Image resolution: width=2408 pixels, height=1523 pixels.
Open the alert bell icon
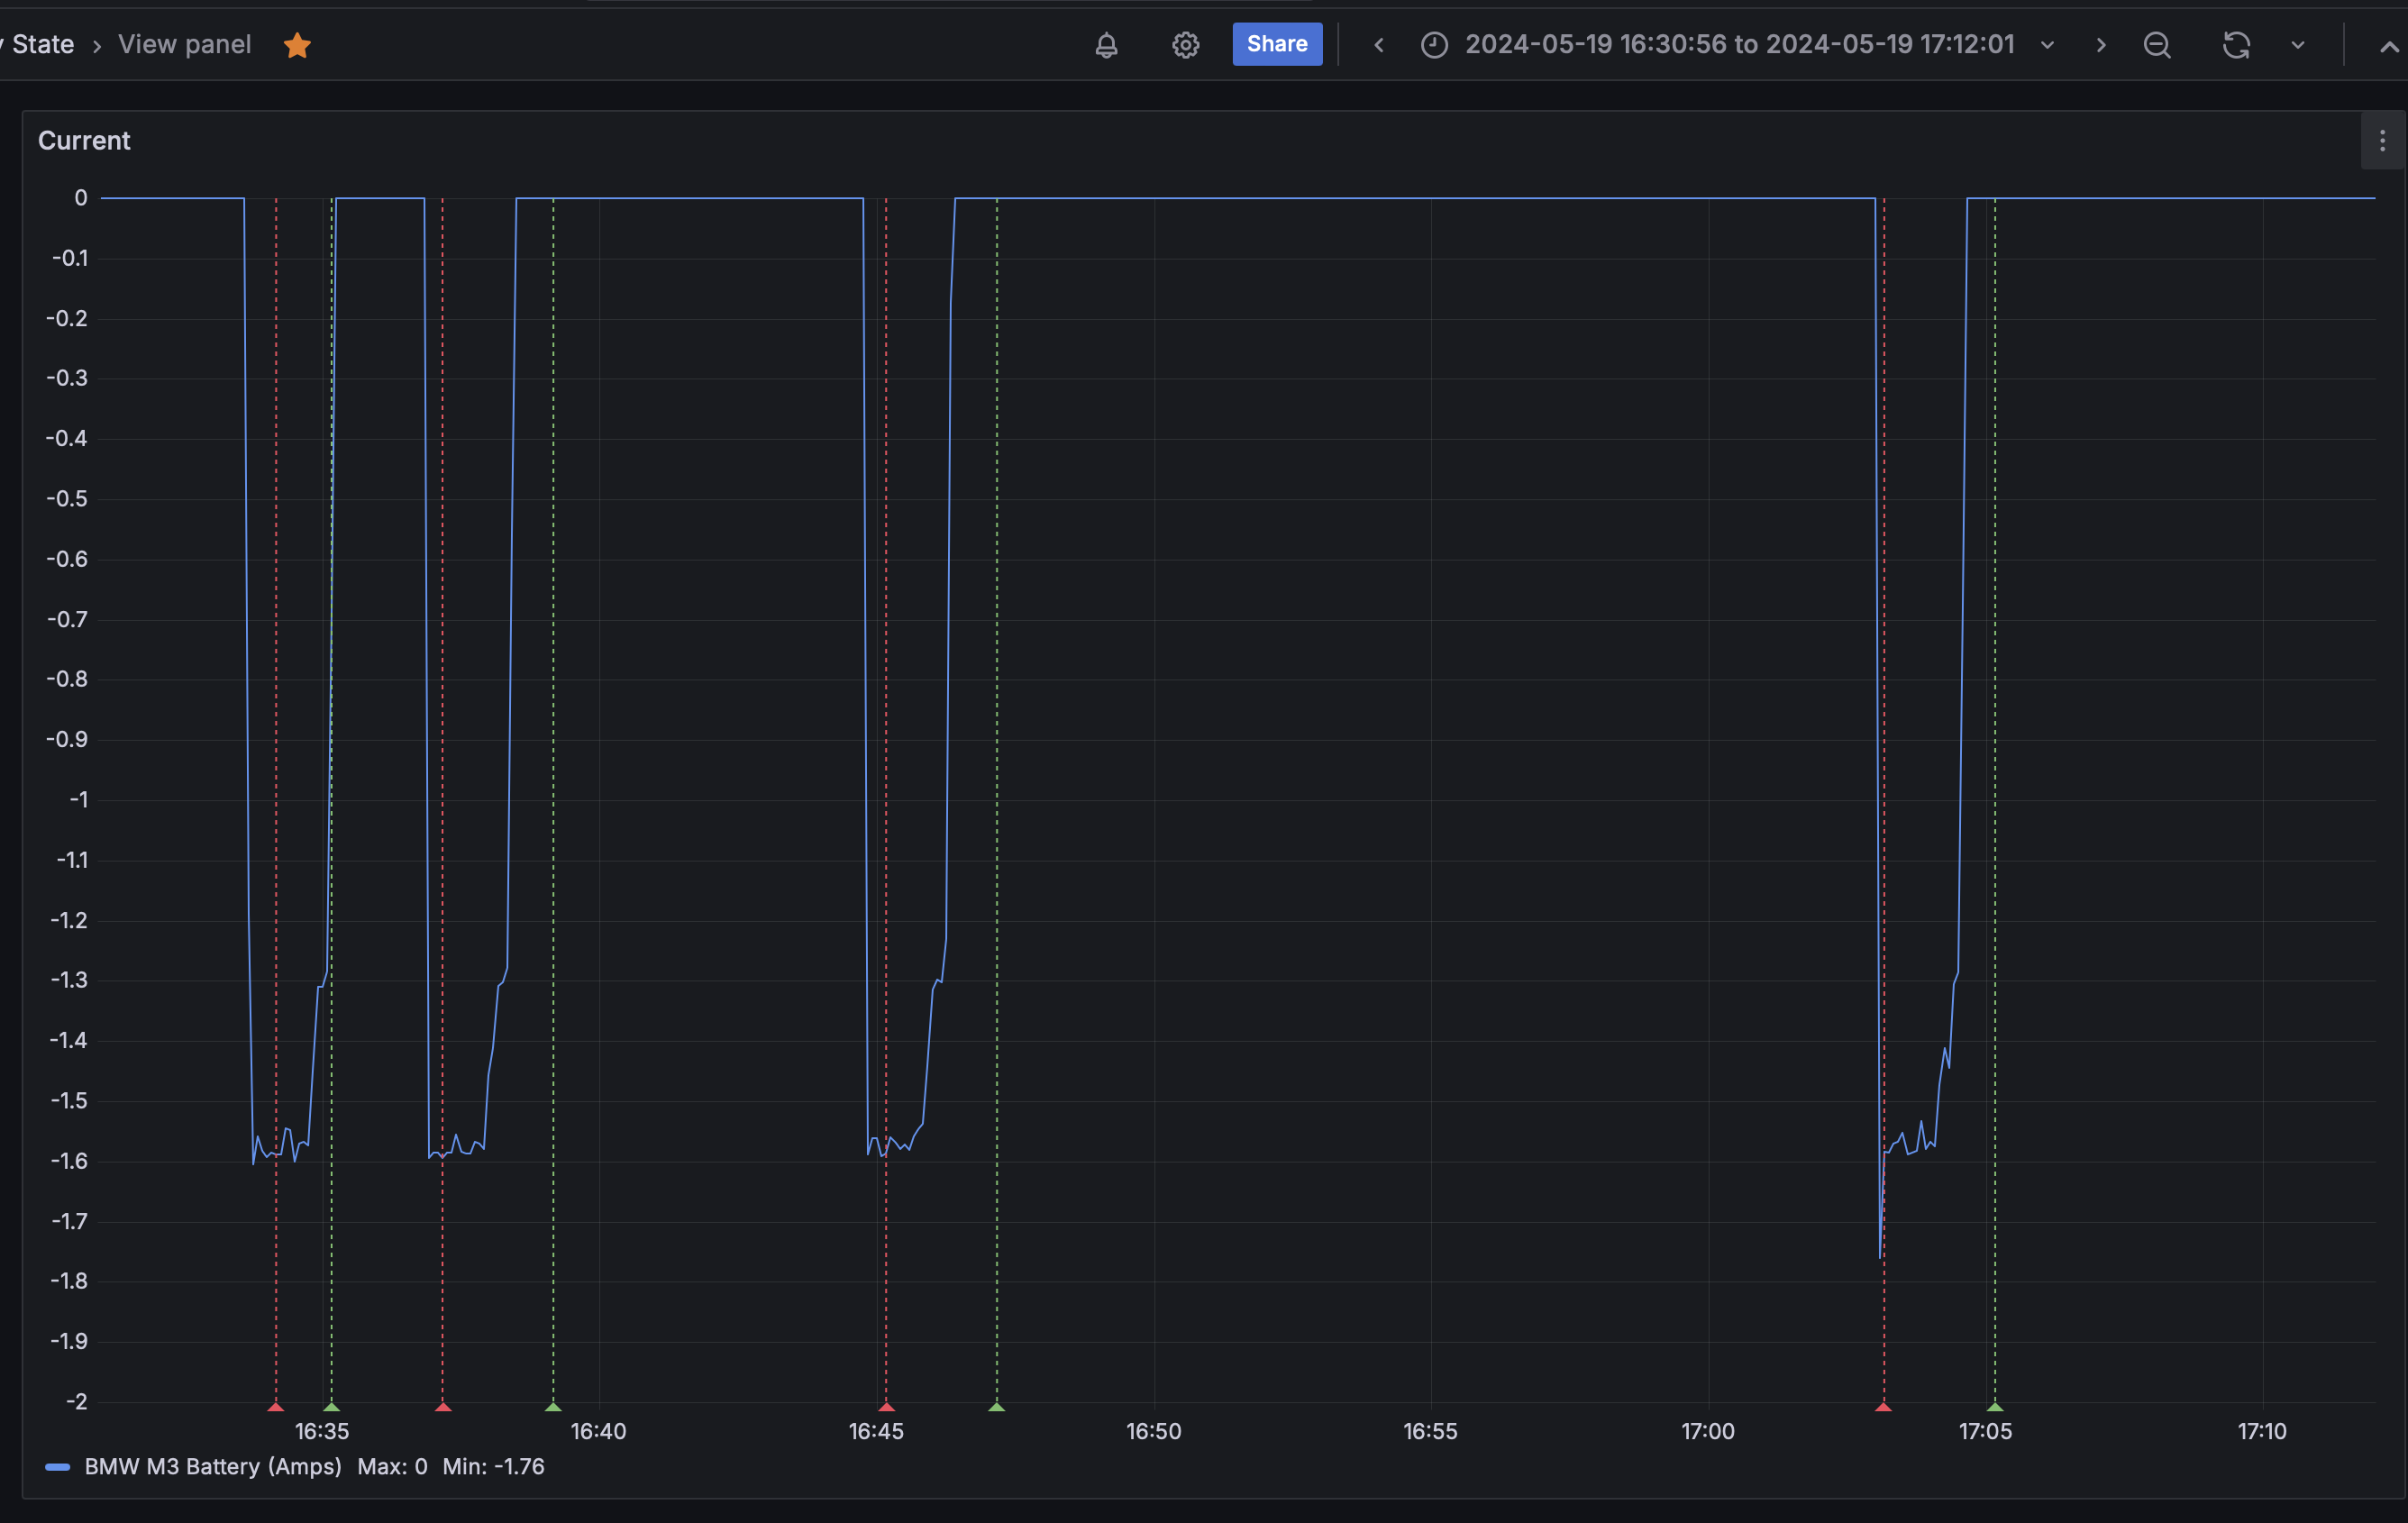pyautogui.click(x=1106, y=45)
